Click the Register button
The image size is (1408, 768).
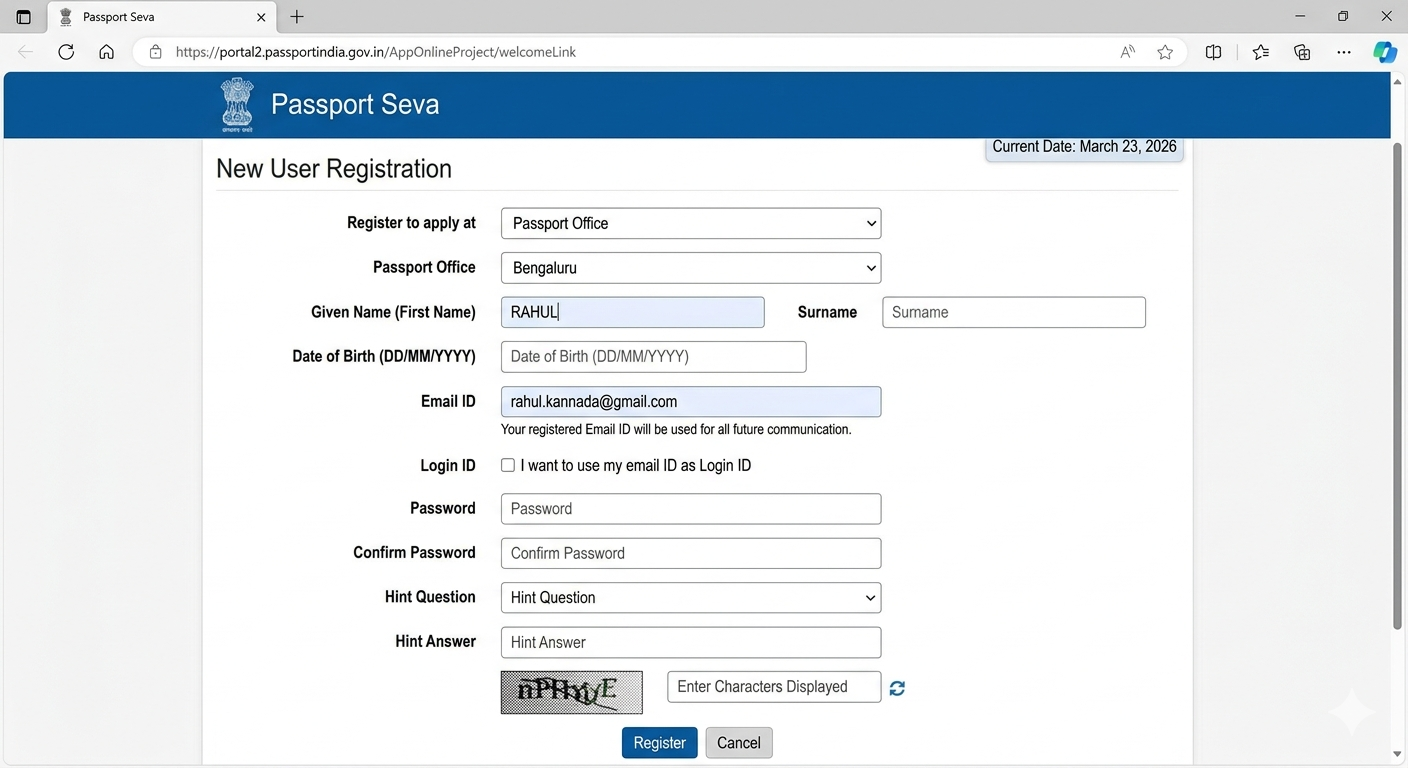click(659, 742)
